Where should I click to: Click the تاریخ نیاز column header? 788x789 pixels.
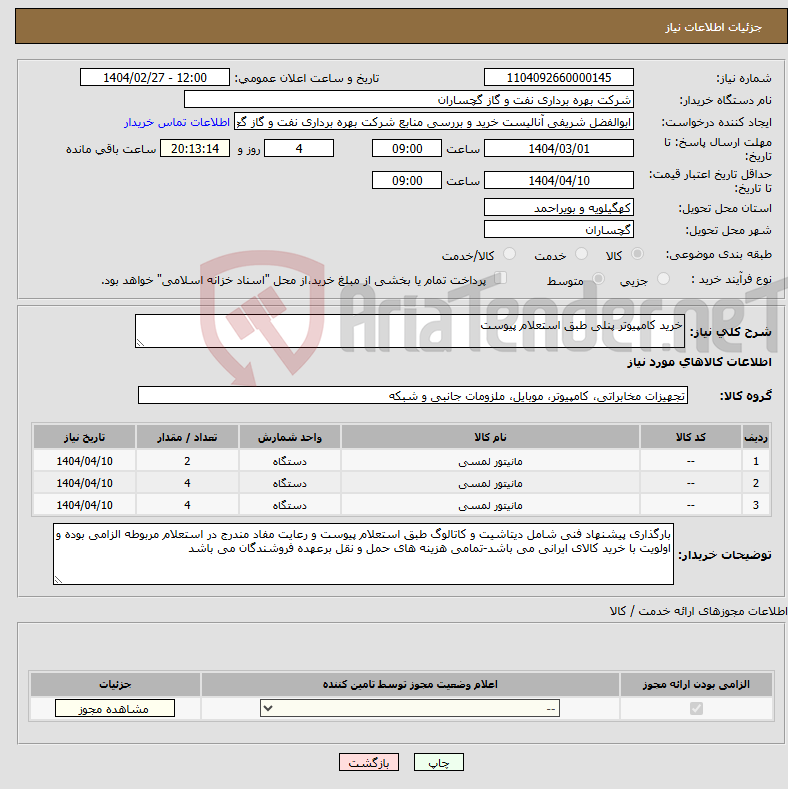[x=85, y=437]
